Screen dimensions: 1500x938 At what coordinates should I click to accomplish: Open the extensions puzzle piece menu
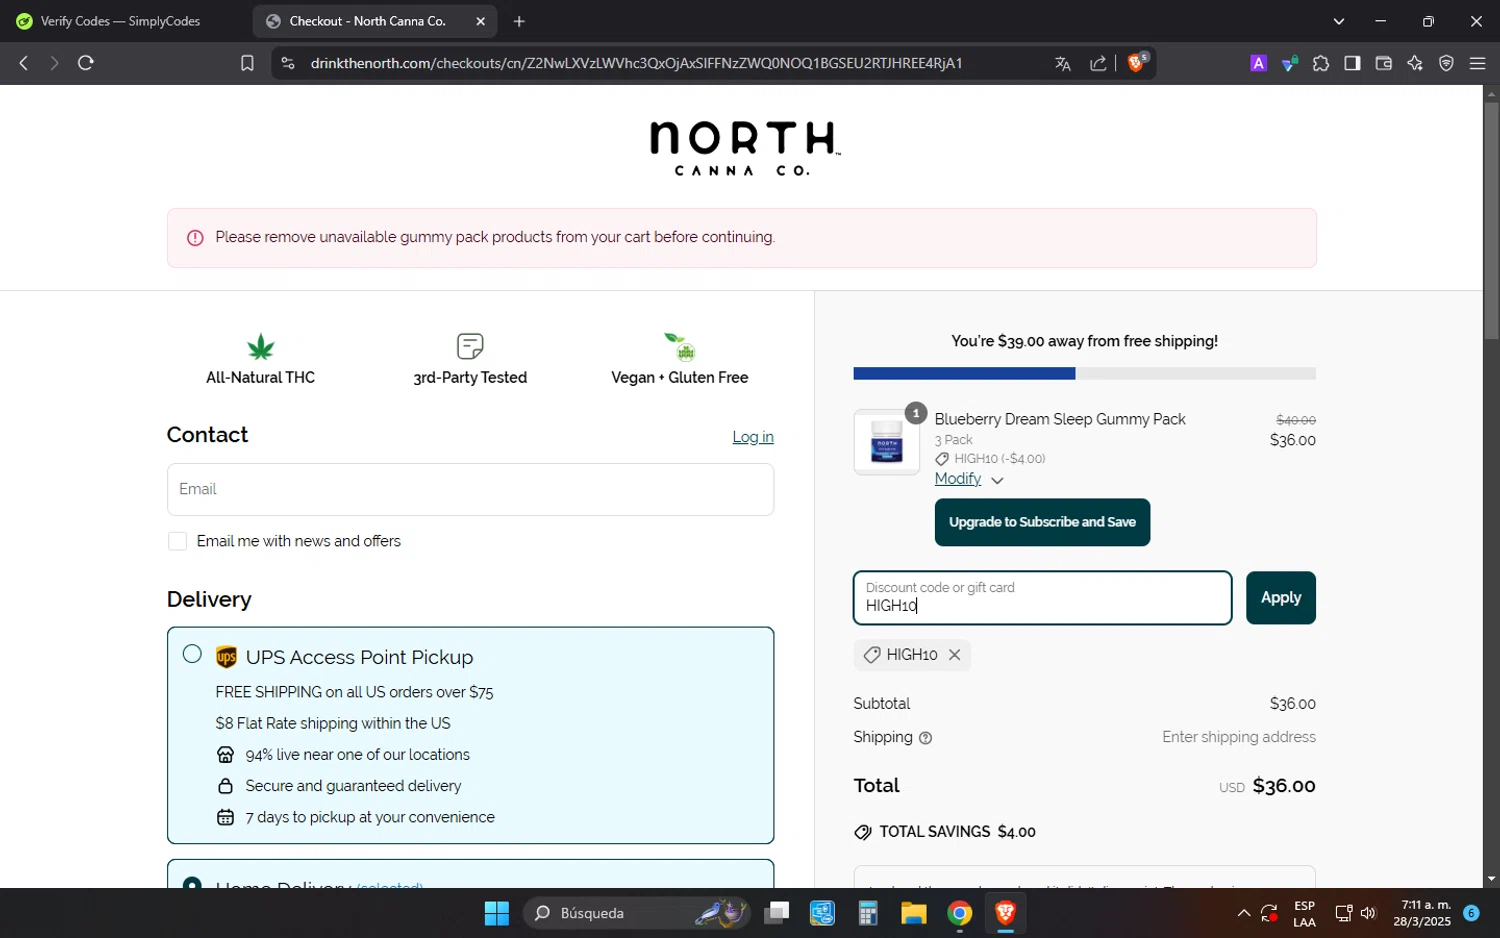(1321, 63)
